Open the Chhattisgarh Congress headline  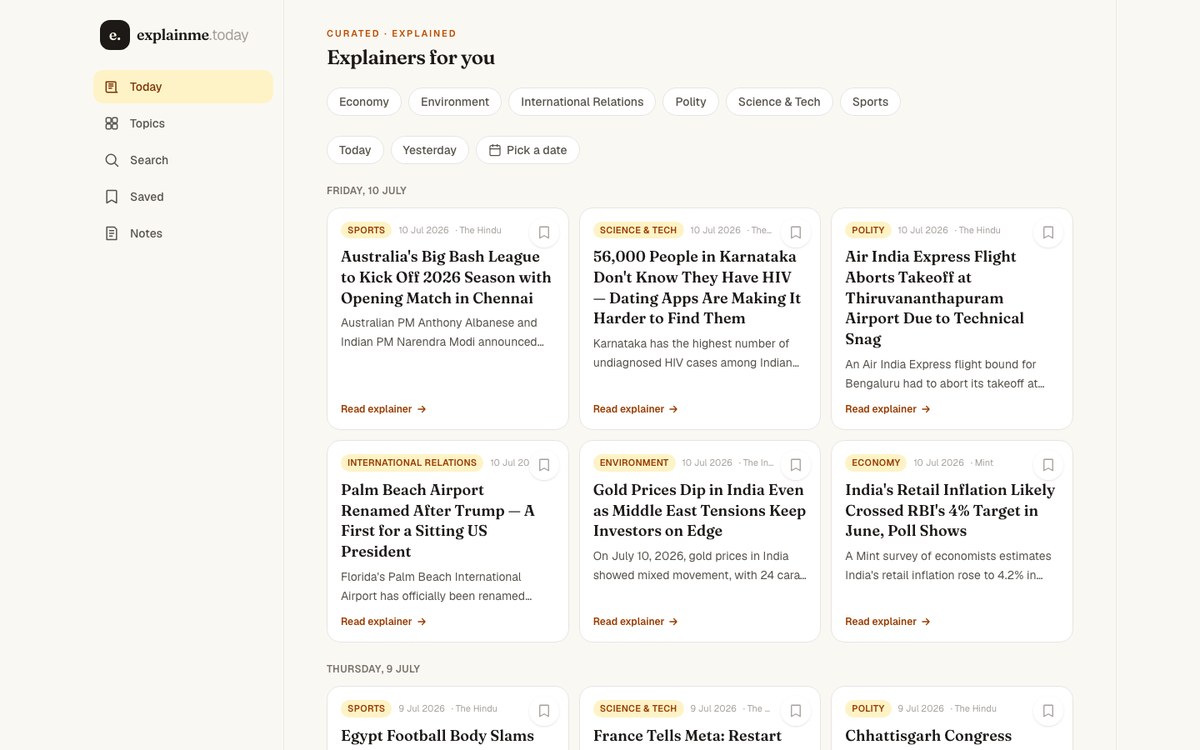(929, 736)
